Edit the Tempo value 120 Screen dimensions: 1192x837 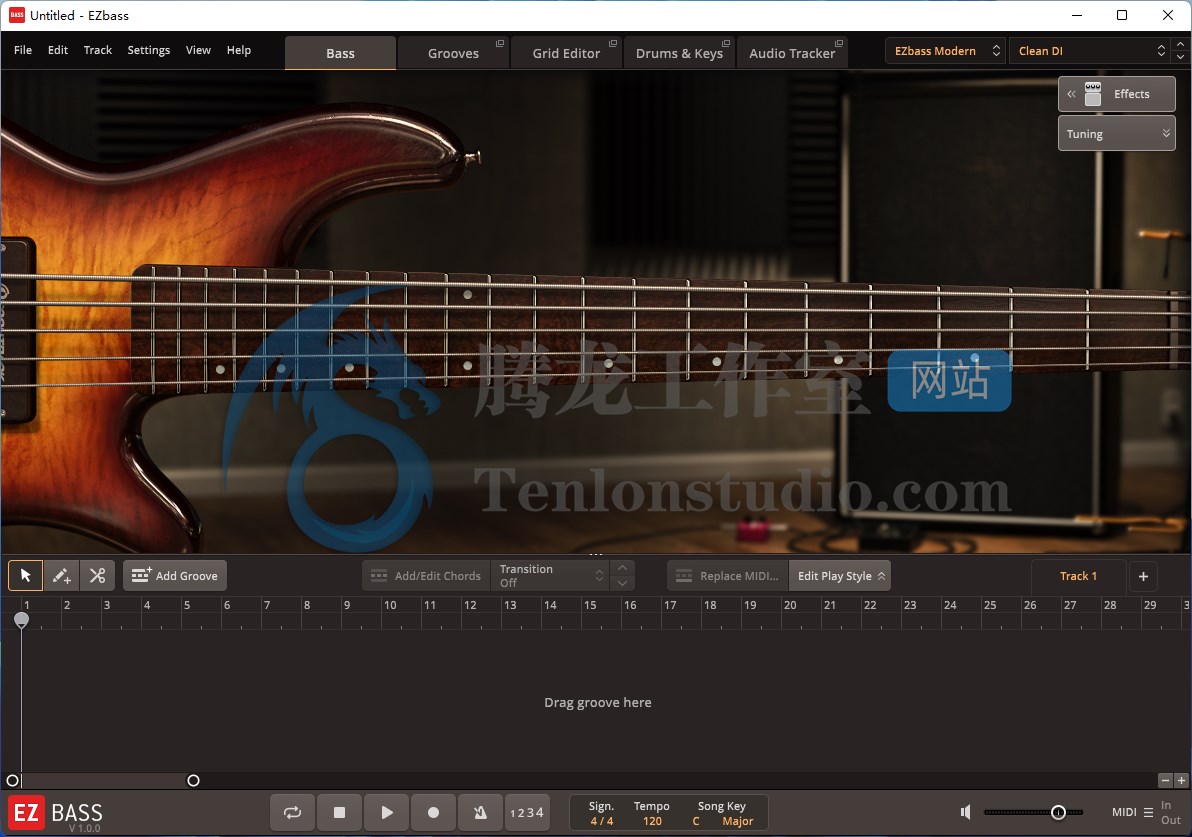[652, 821]
